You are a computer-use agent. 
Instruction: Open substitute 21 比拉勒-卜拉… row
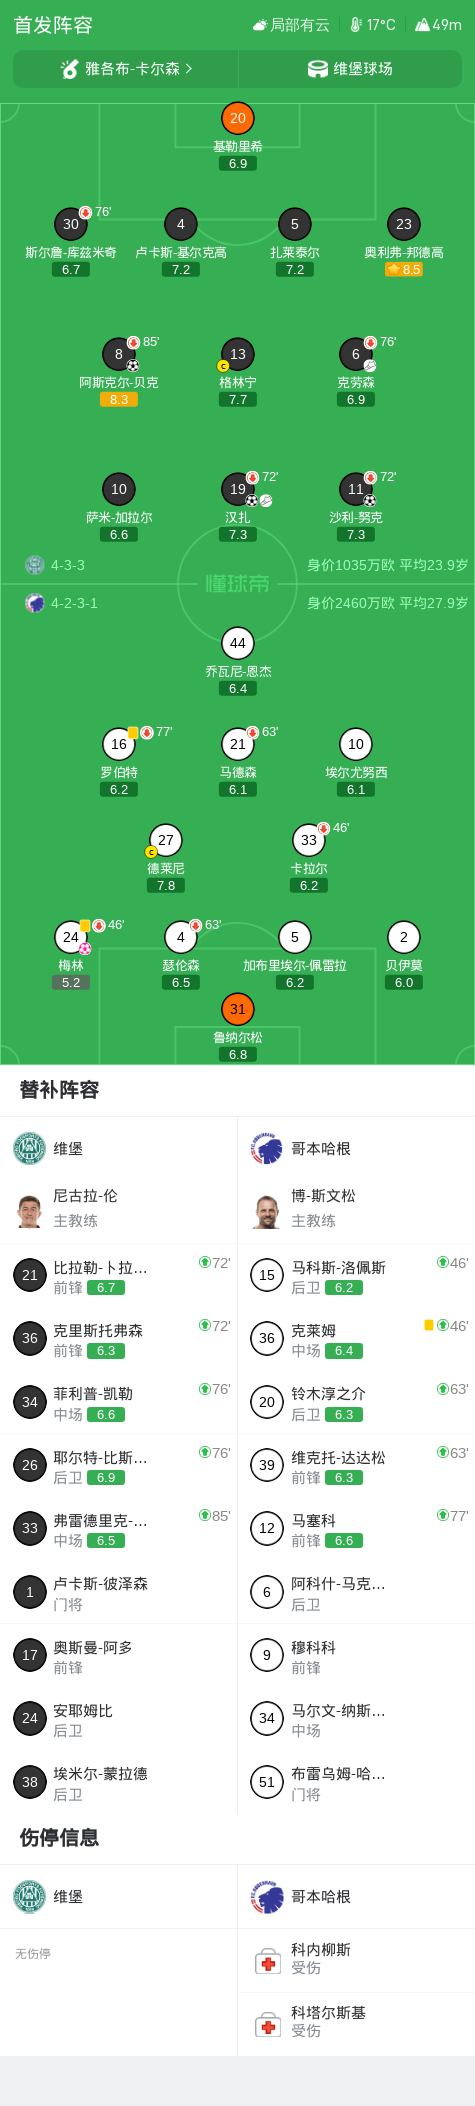tap(119, 1275)
